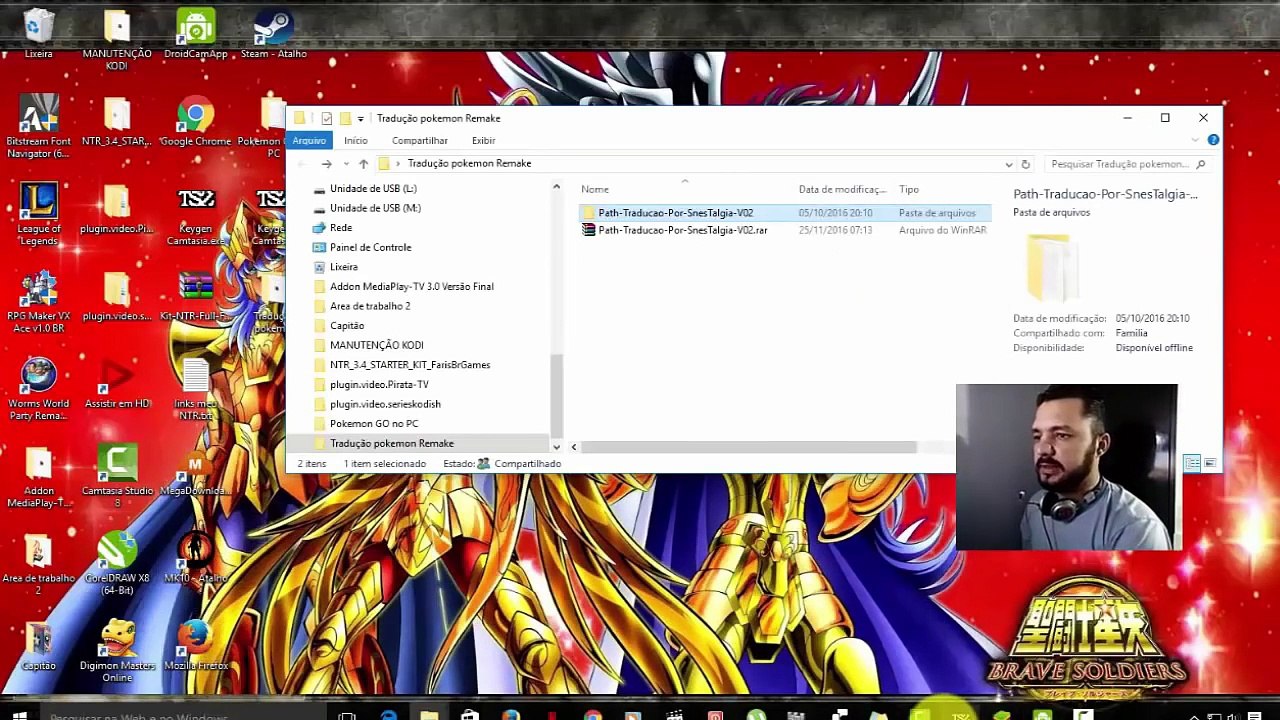
Task: Open MK10 - Atalho desktop shortcut
Action: tap(196, 559)
